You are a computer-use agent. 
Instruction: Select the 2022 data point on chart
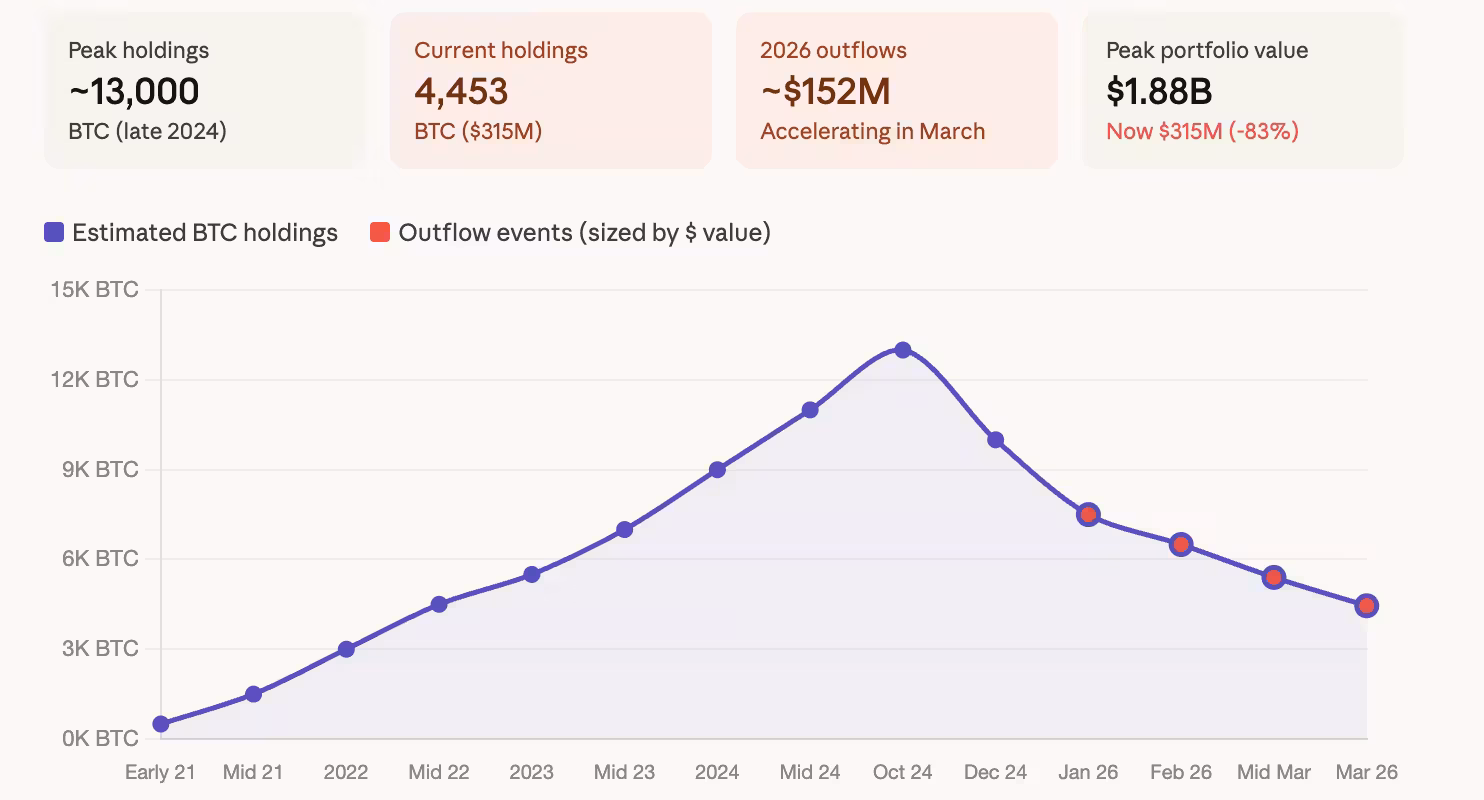coord(346,649)
